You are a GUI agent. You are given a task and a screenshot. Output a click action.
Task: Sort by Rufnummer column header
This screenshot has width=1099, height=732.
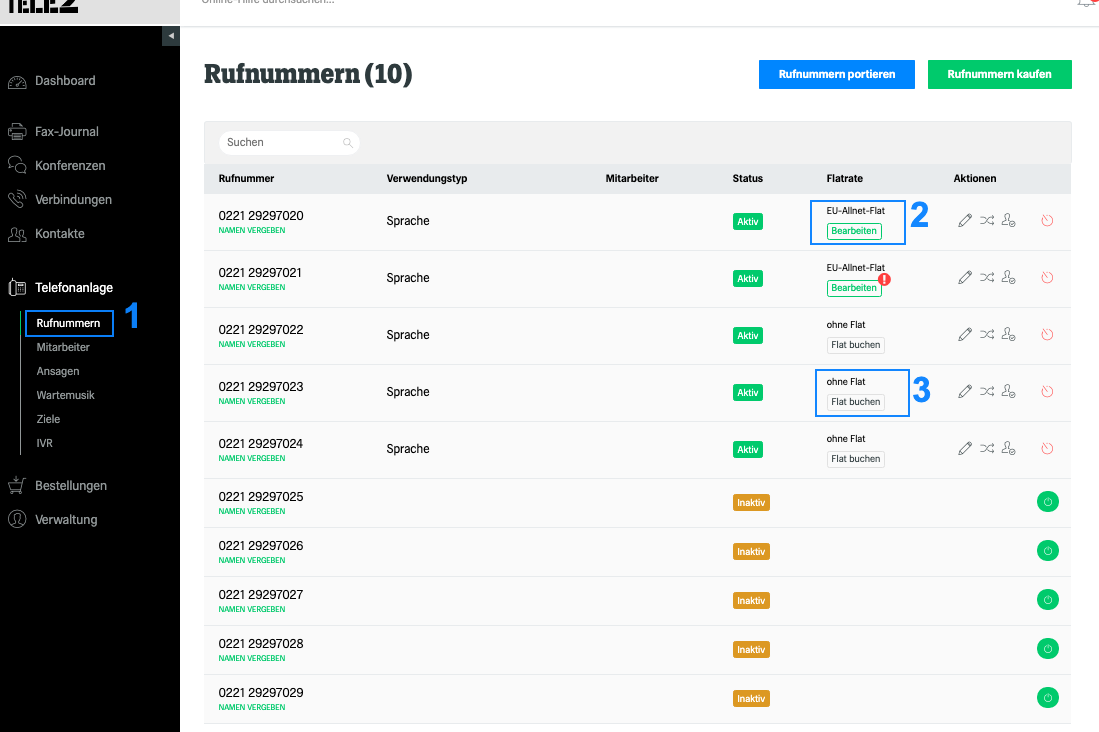coord(246,178)
